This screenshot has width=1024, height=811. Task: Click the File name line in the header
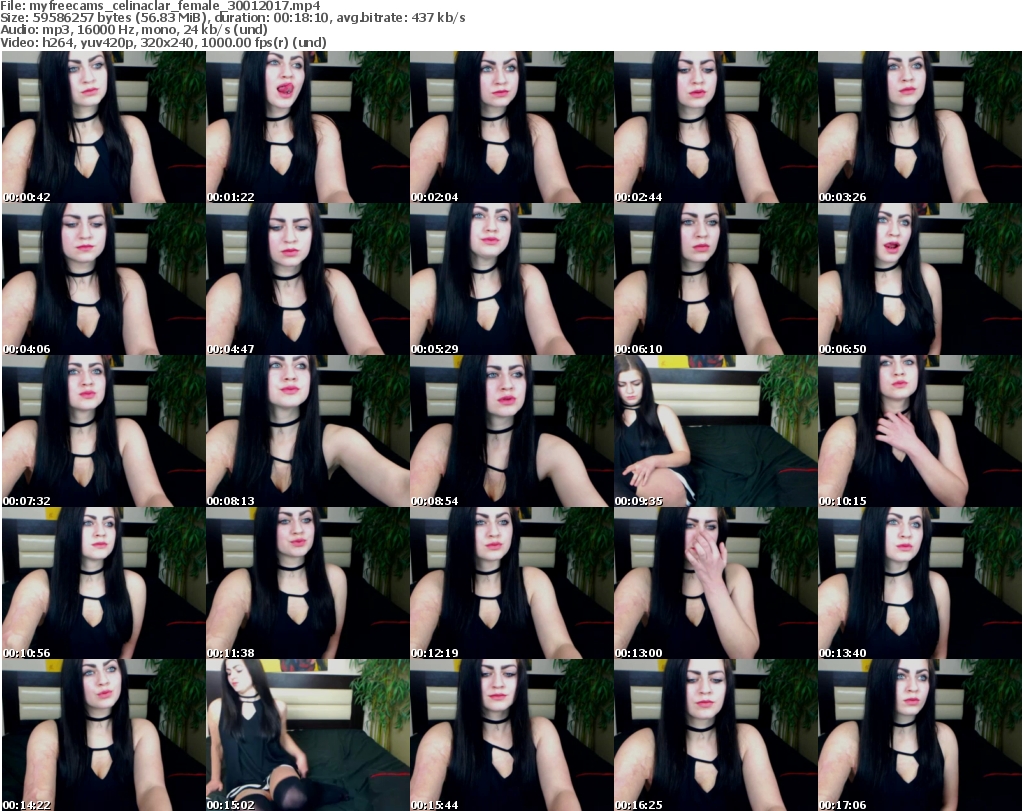click(161, 6)
